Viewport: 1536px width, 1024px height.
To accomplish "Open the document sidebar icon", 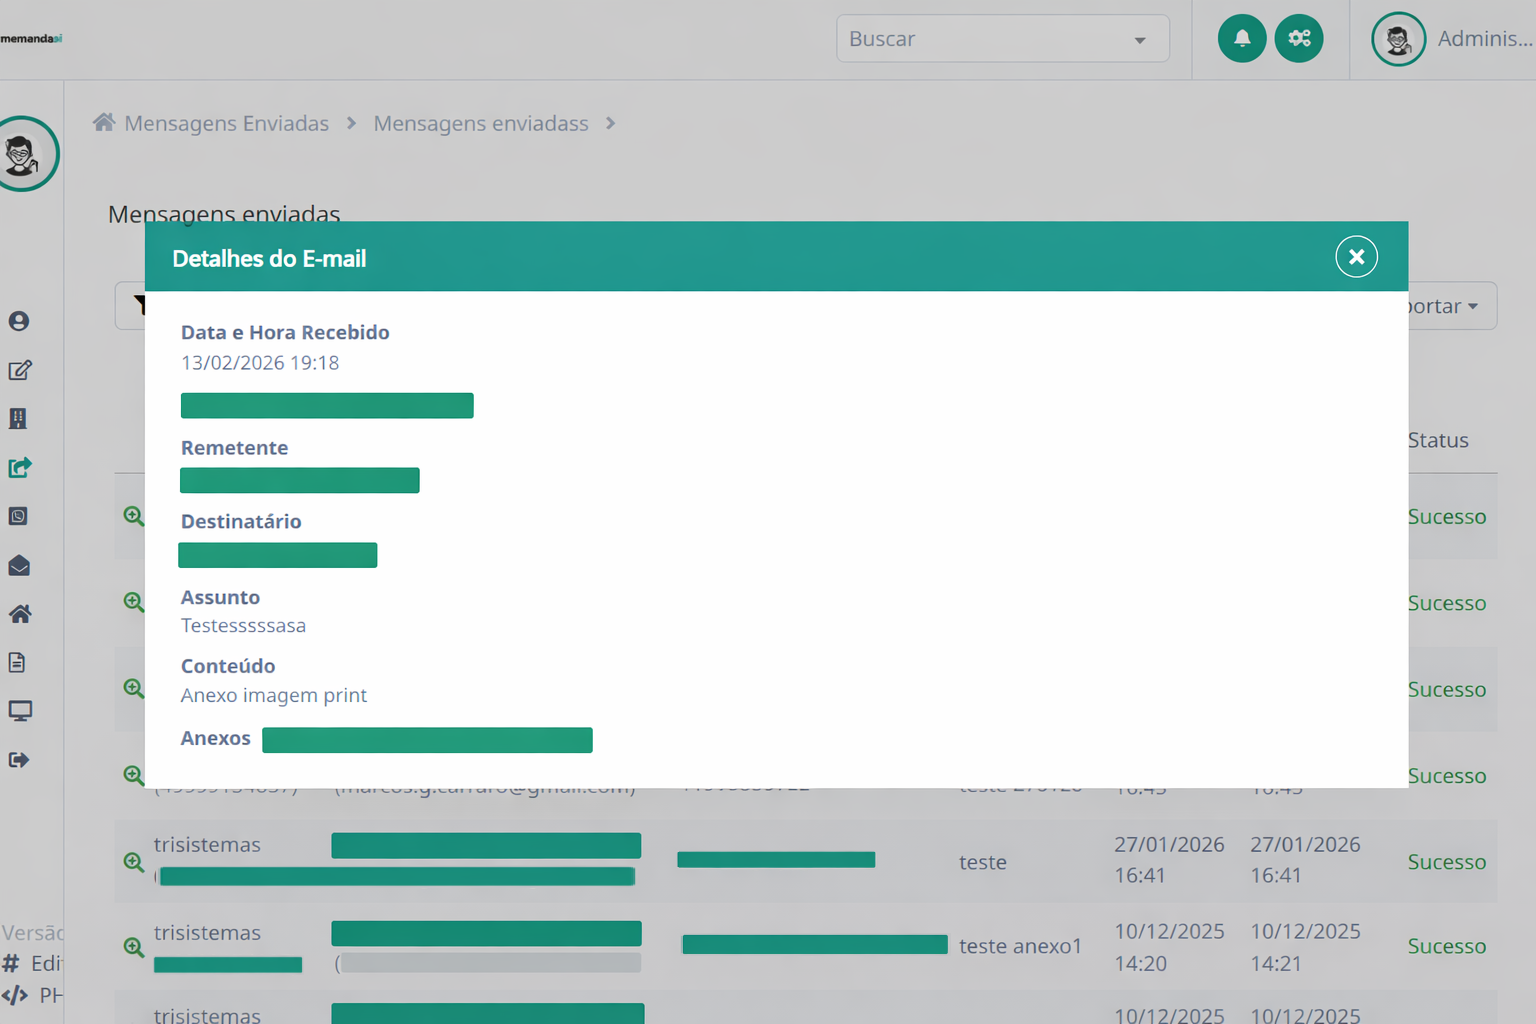I will (17, 662).
